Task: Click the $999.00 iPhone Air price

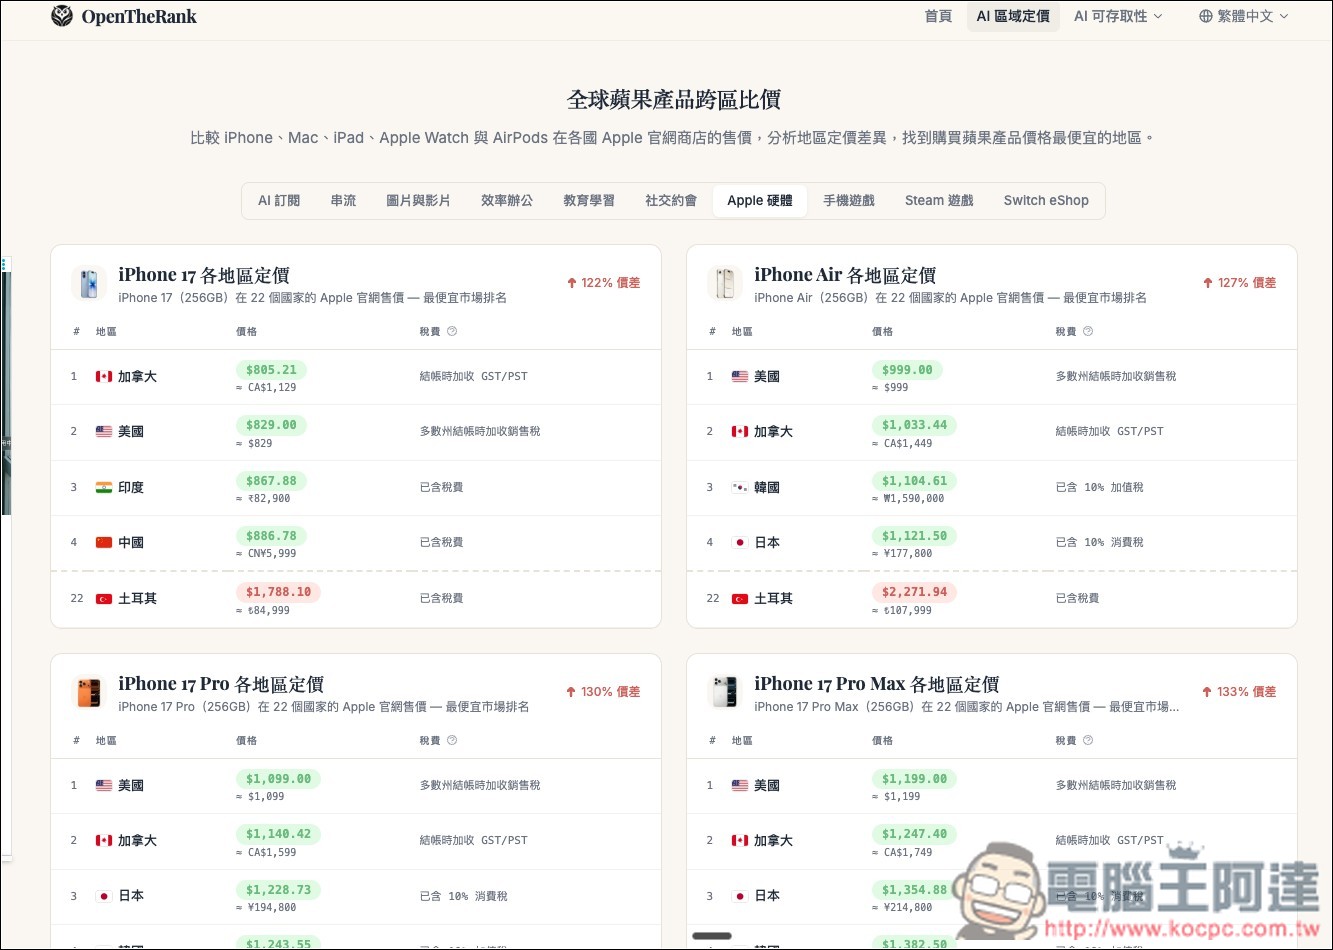Action: [907, 370]
